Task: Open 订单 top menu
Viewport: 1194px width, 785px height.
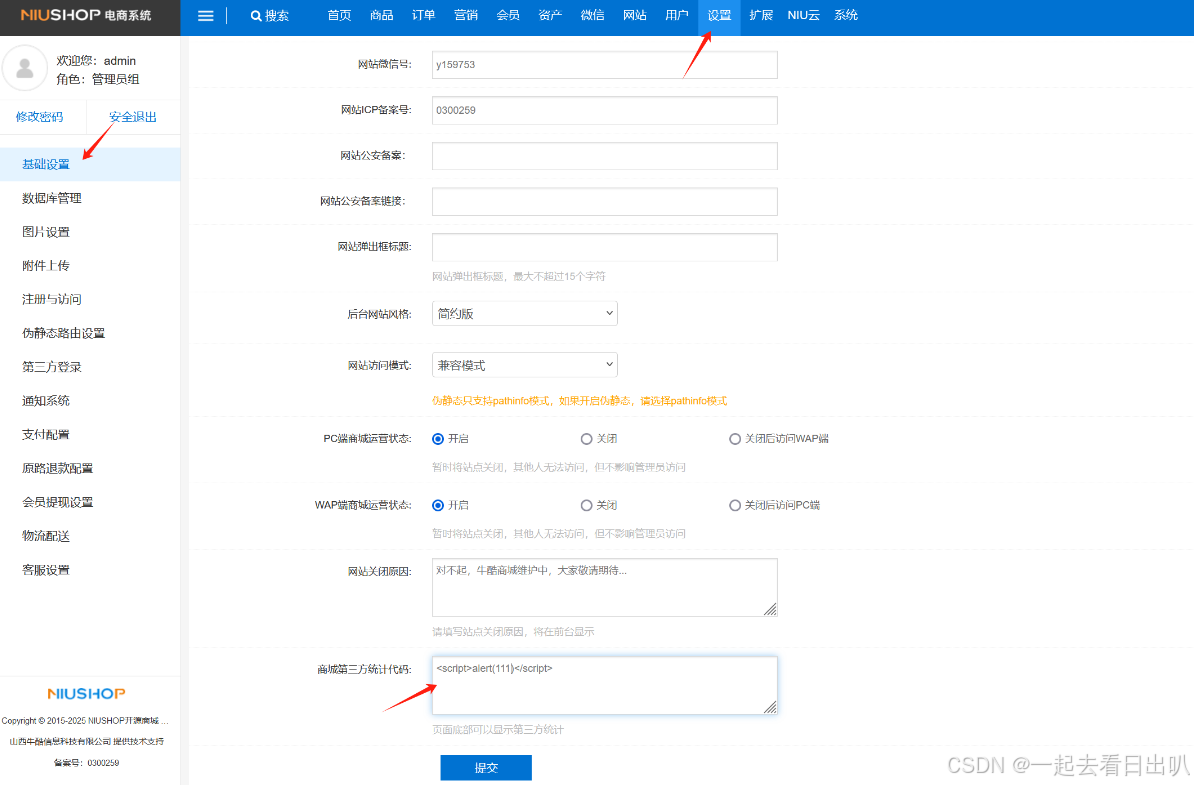Action: 423,15
